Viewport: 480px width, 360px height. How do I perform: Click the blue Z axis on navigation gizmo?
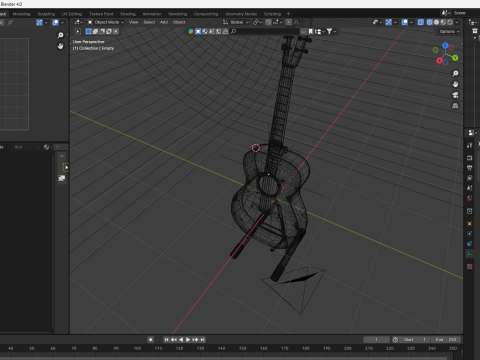(445, 45)
